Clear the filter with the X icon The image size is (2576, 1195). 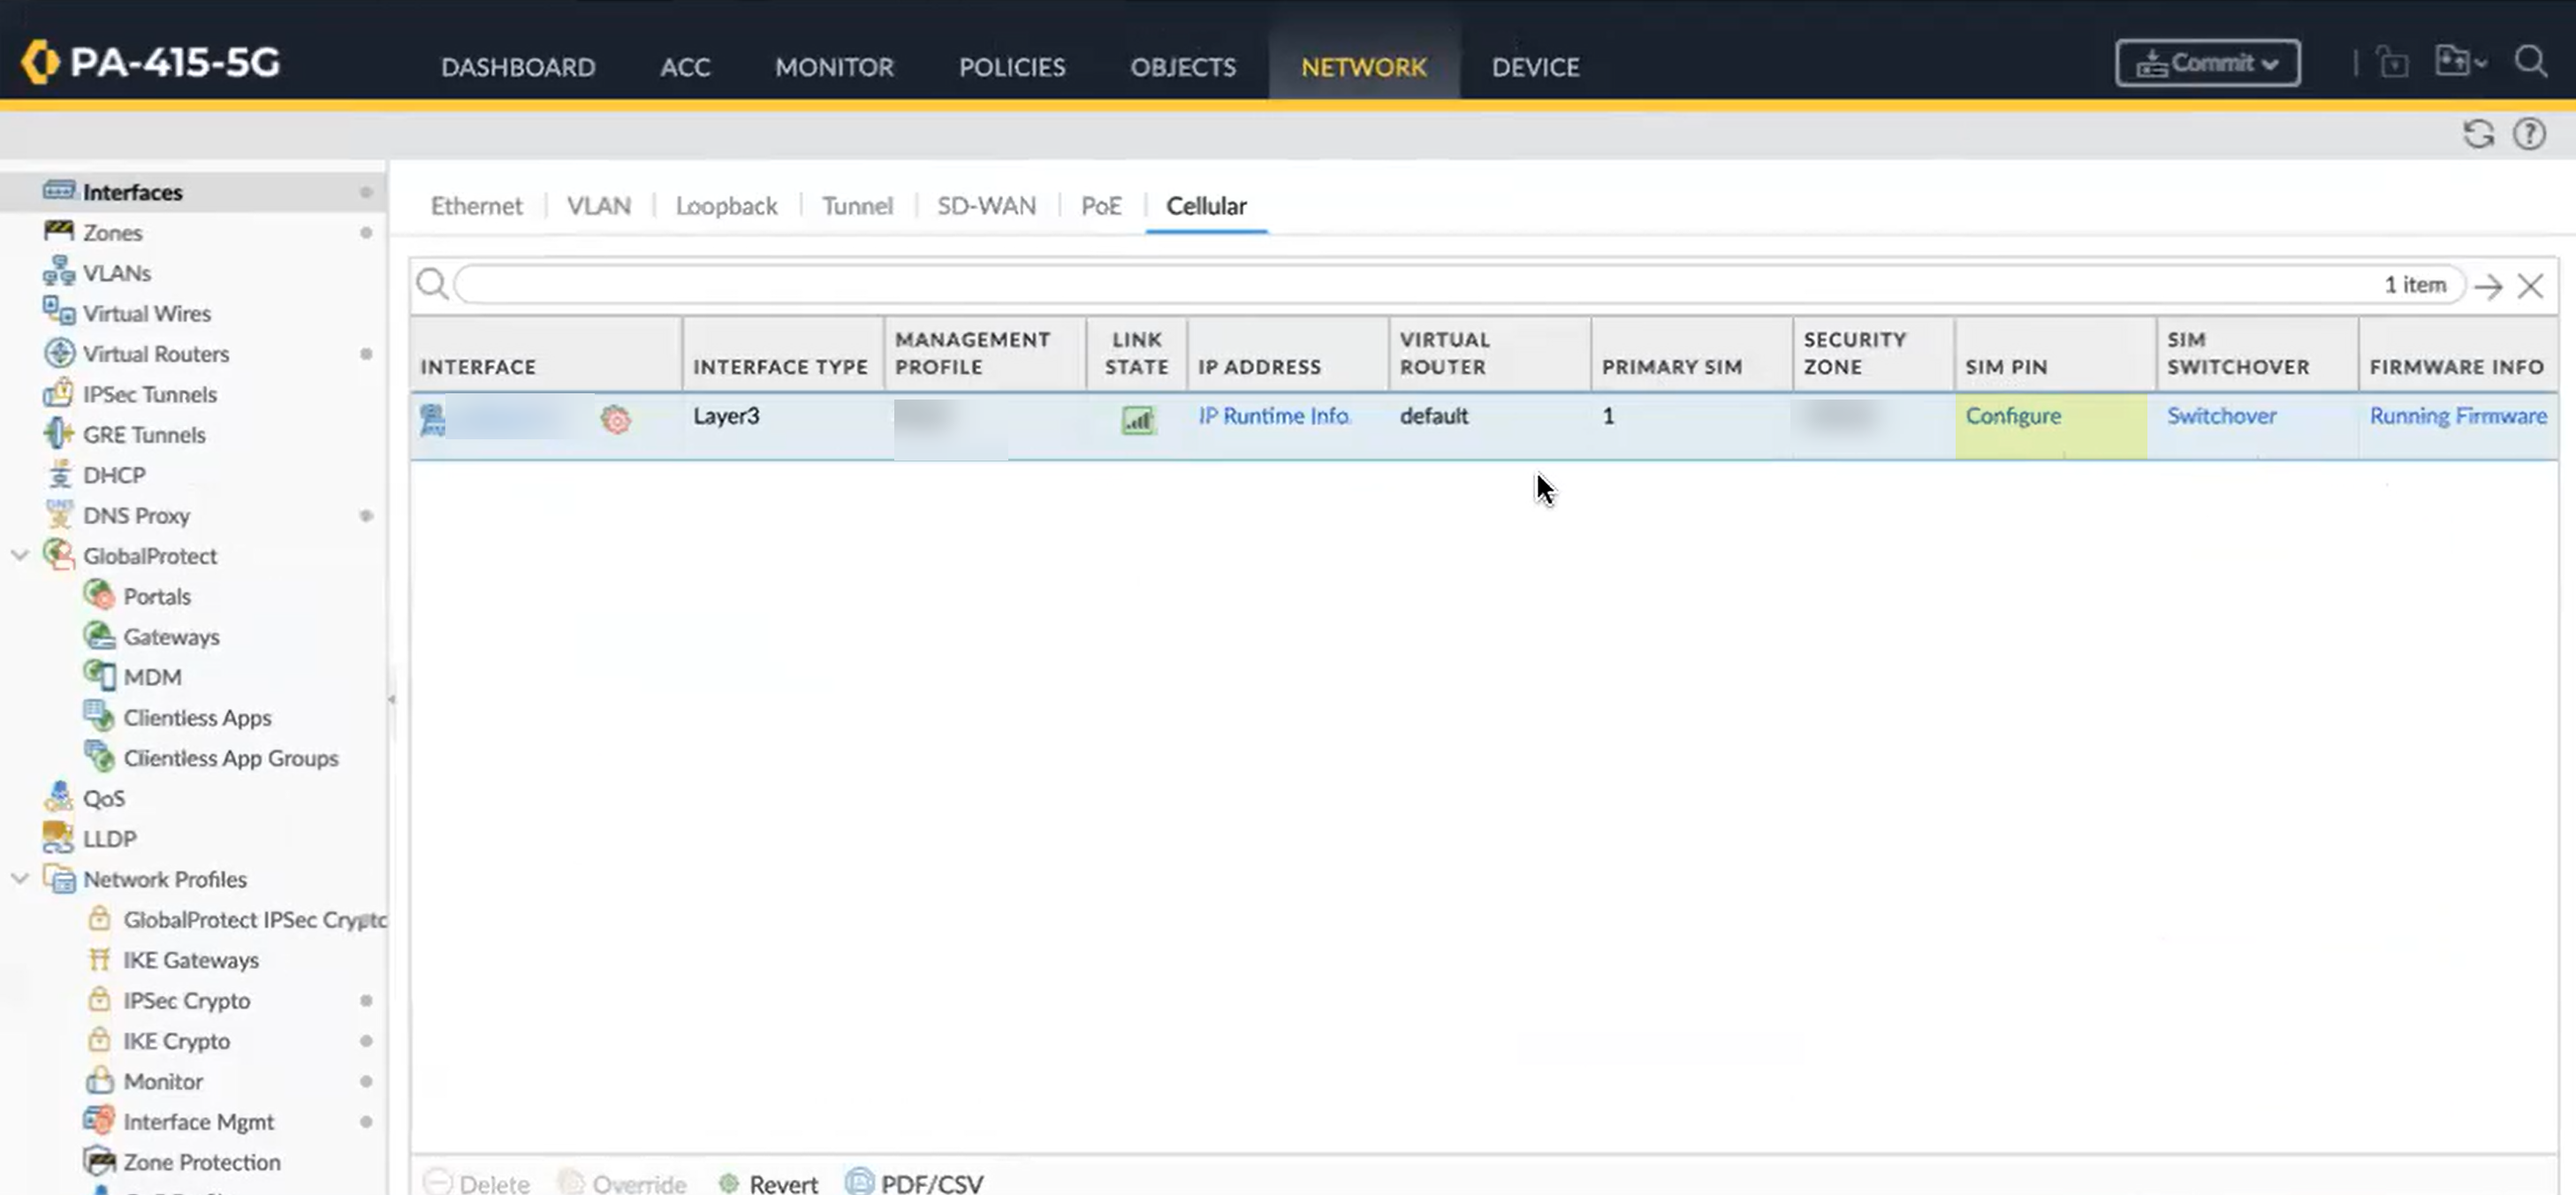[x=2530, y=286]
